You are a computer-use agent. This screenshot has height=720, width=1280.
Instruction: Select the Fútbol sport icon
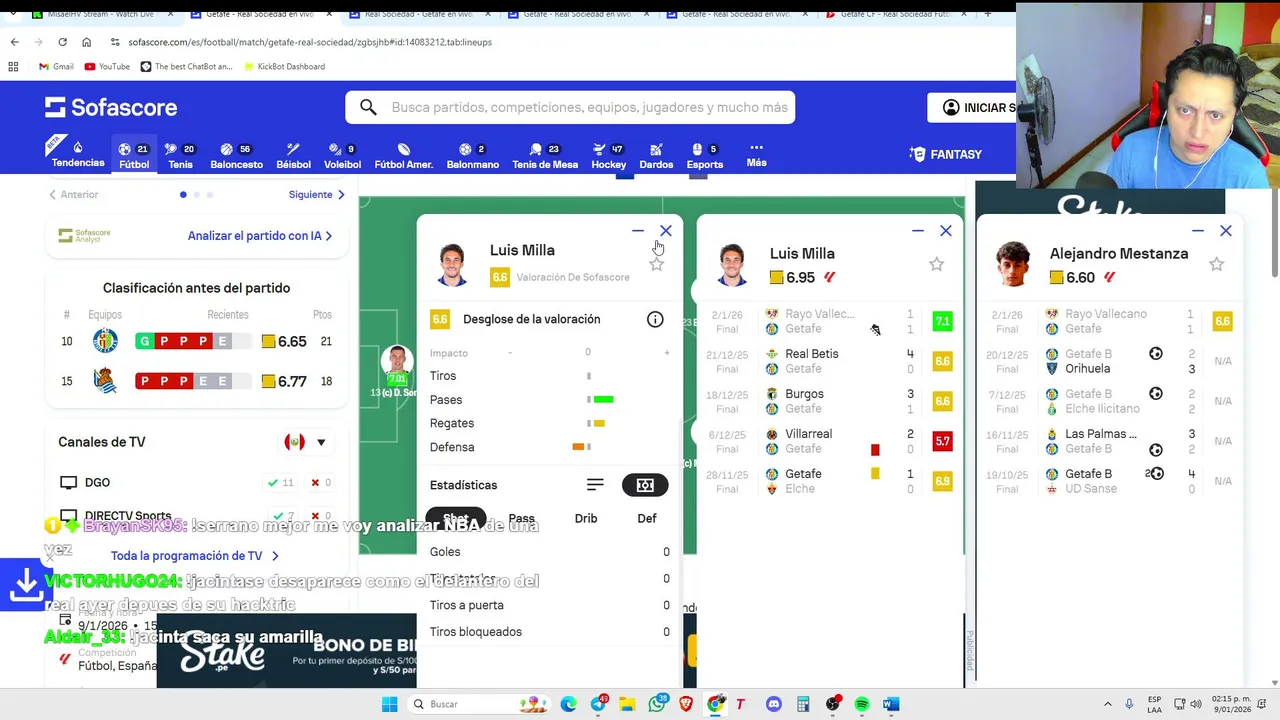coord(134,155)
